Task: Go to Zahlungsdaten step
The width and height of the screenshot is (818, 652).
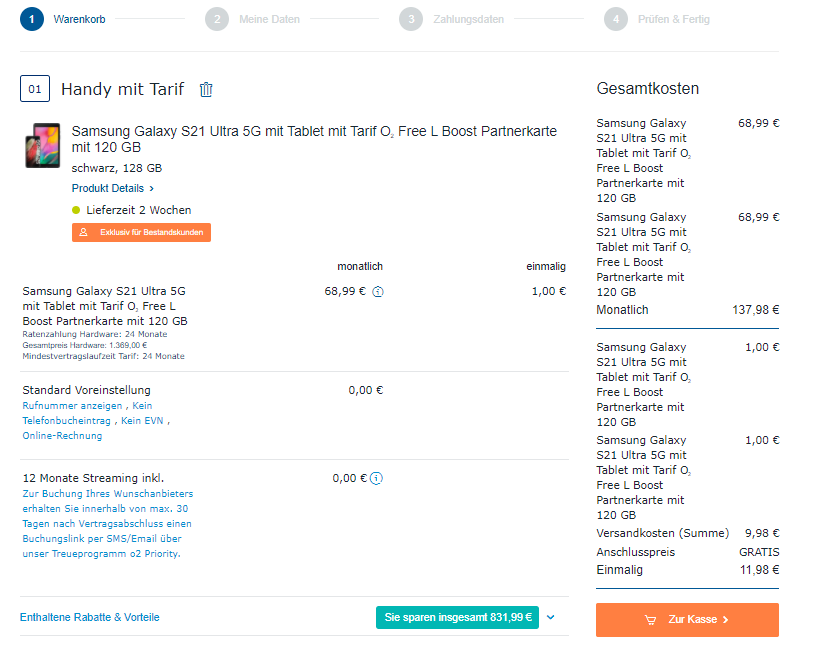Action: click(x=468, y=19)
